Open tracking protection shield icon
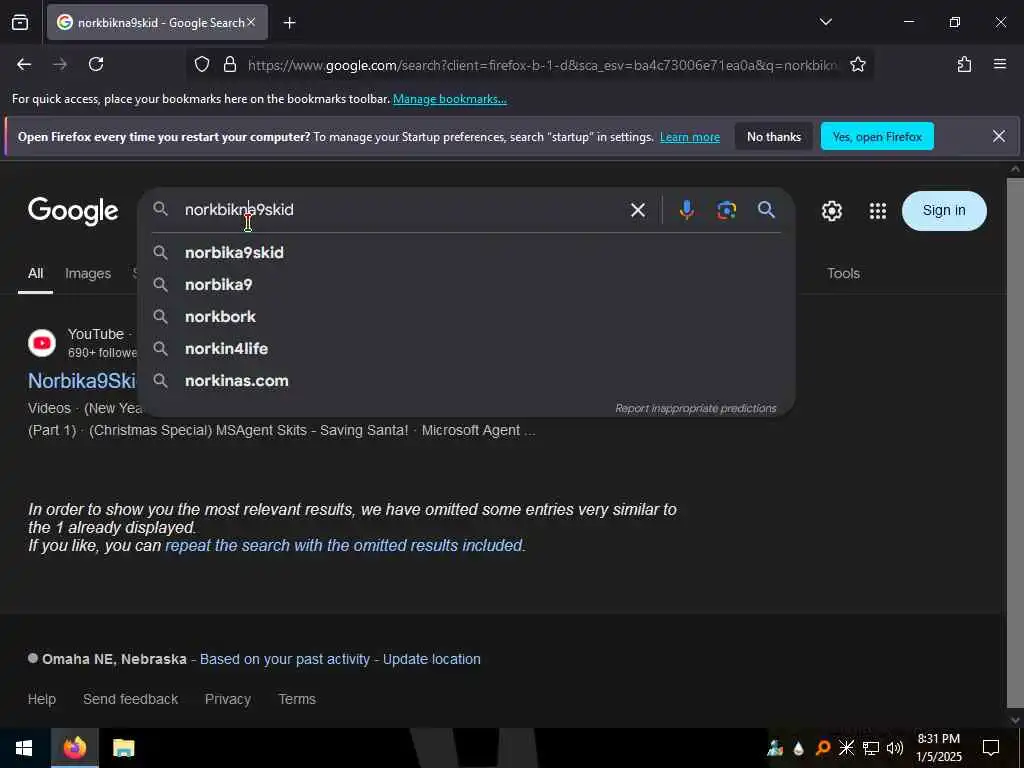The image size is (1024, 768). (x=202, y=65)
